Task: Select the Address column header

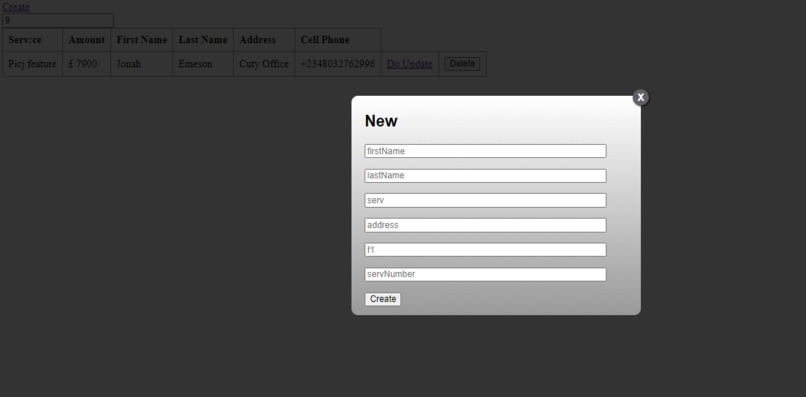Action: (x=264, y=40)
